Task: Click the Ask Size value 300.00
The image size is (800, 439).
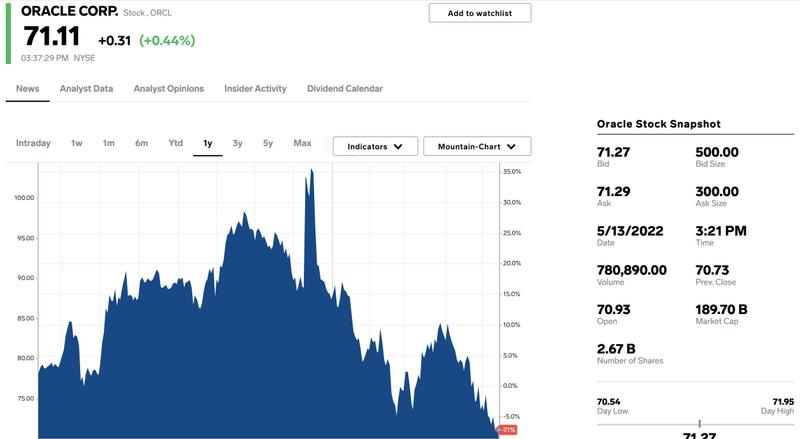Action: tap(717, 191)
